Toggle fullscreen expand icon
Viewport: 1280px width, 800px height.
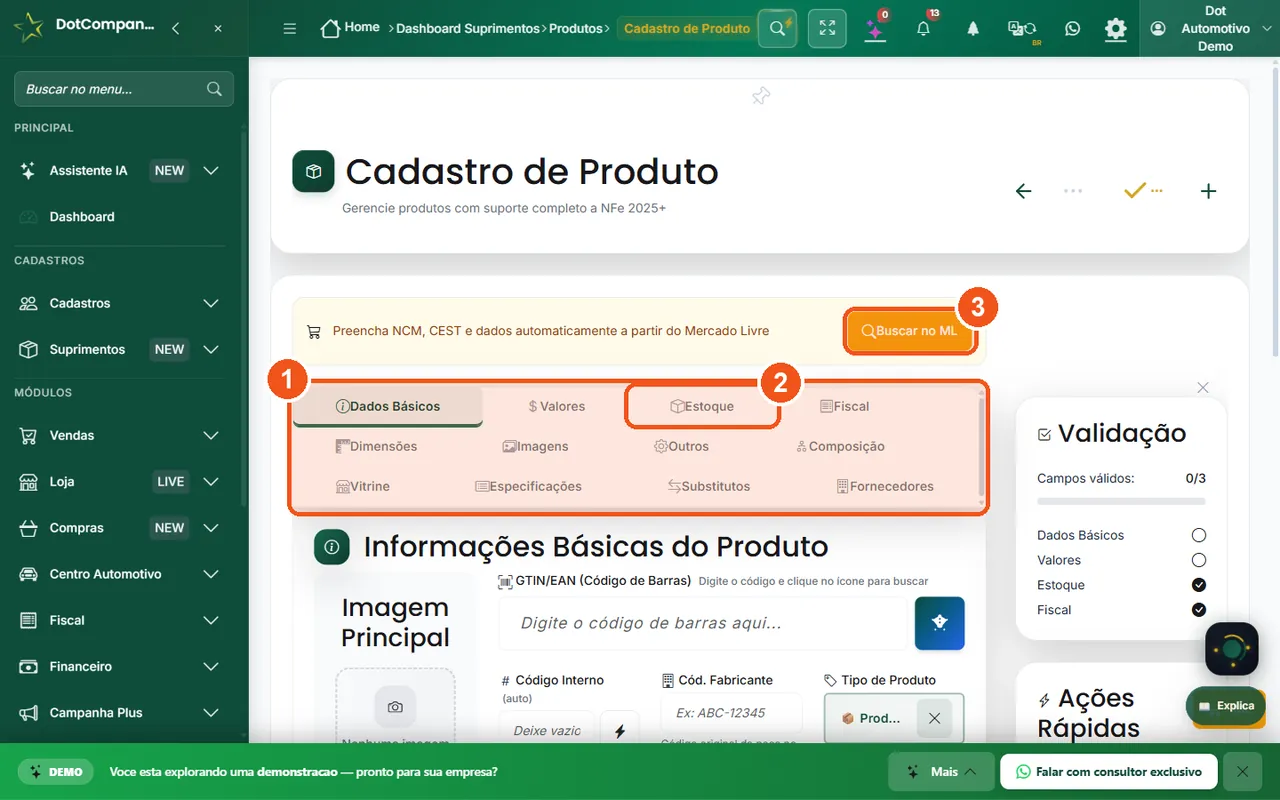tap(827, 28)
